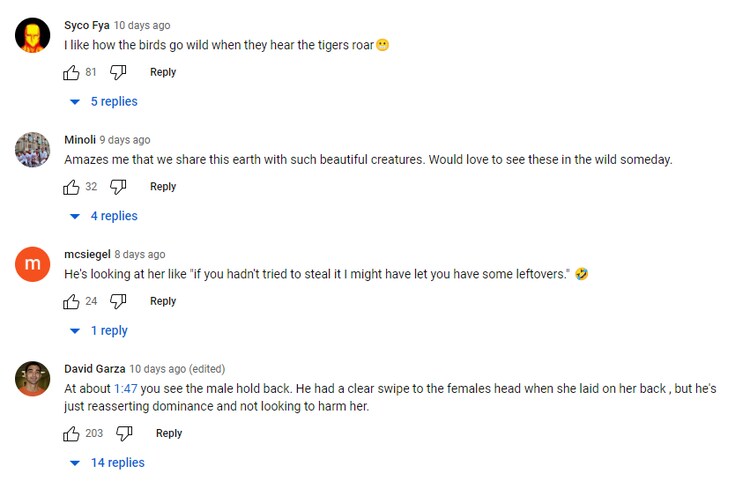Image resolution: width=750 pixels, height=481 pixels.
Task: Expand 14 replies under David Garza
Action: pos(107,463)
